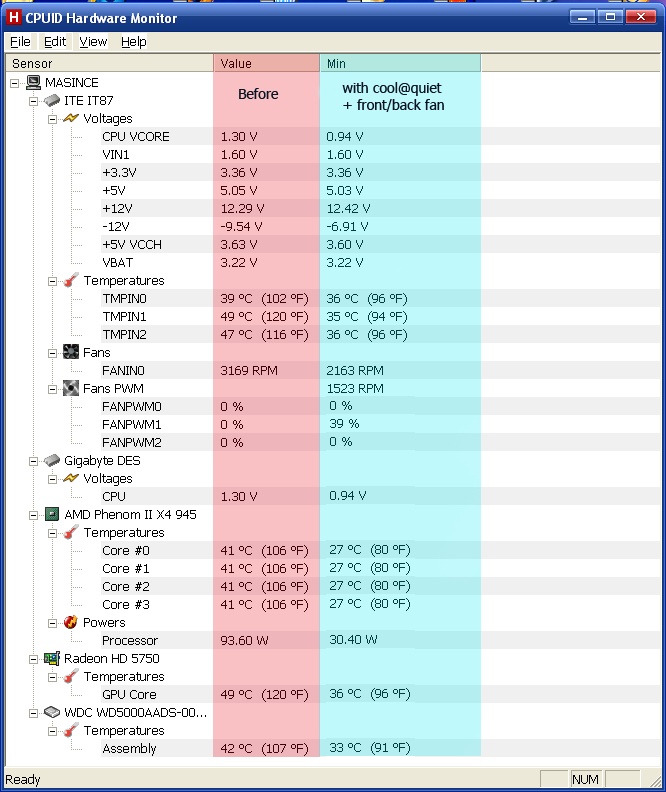
Task: Click the AMD Phenom II X4 945 processor icon
Action: click(52, 514)
